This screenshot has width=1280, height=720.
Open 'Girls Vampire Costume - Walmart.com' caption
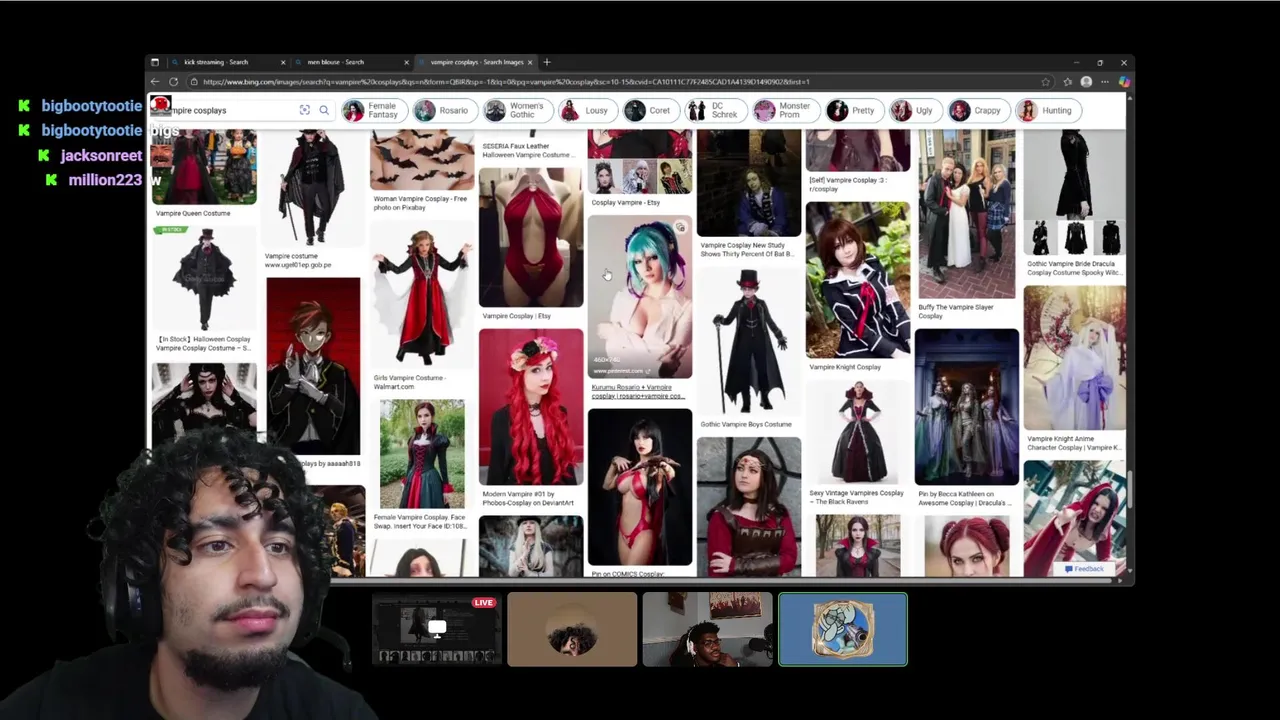[408, 382]
